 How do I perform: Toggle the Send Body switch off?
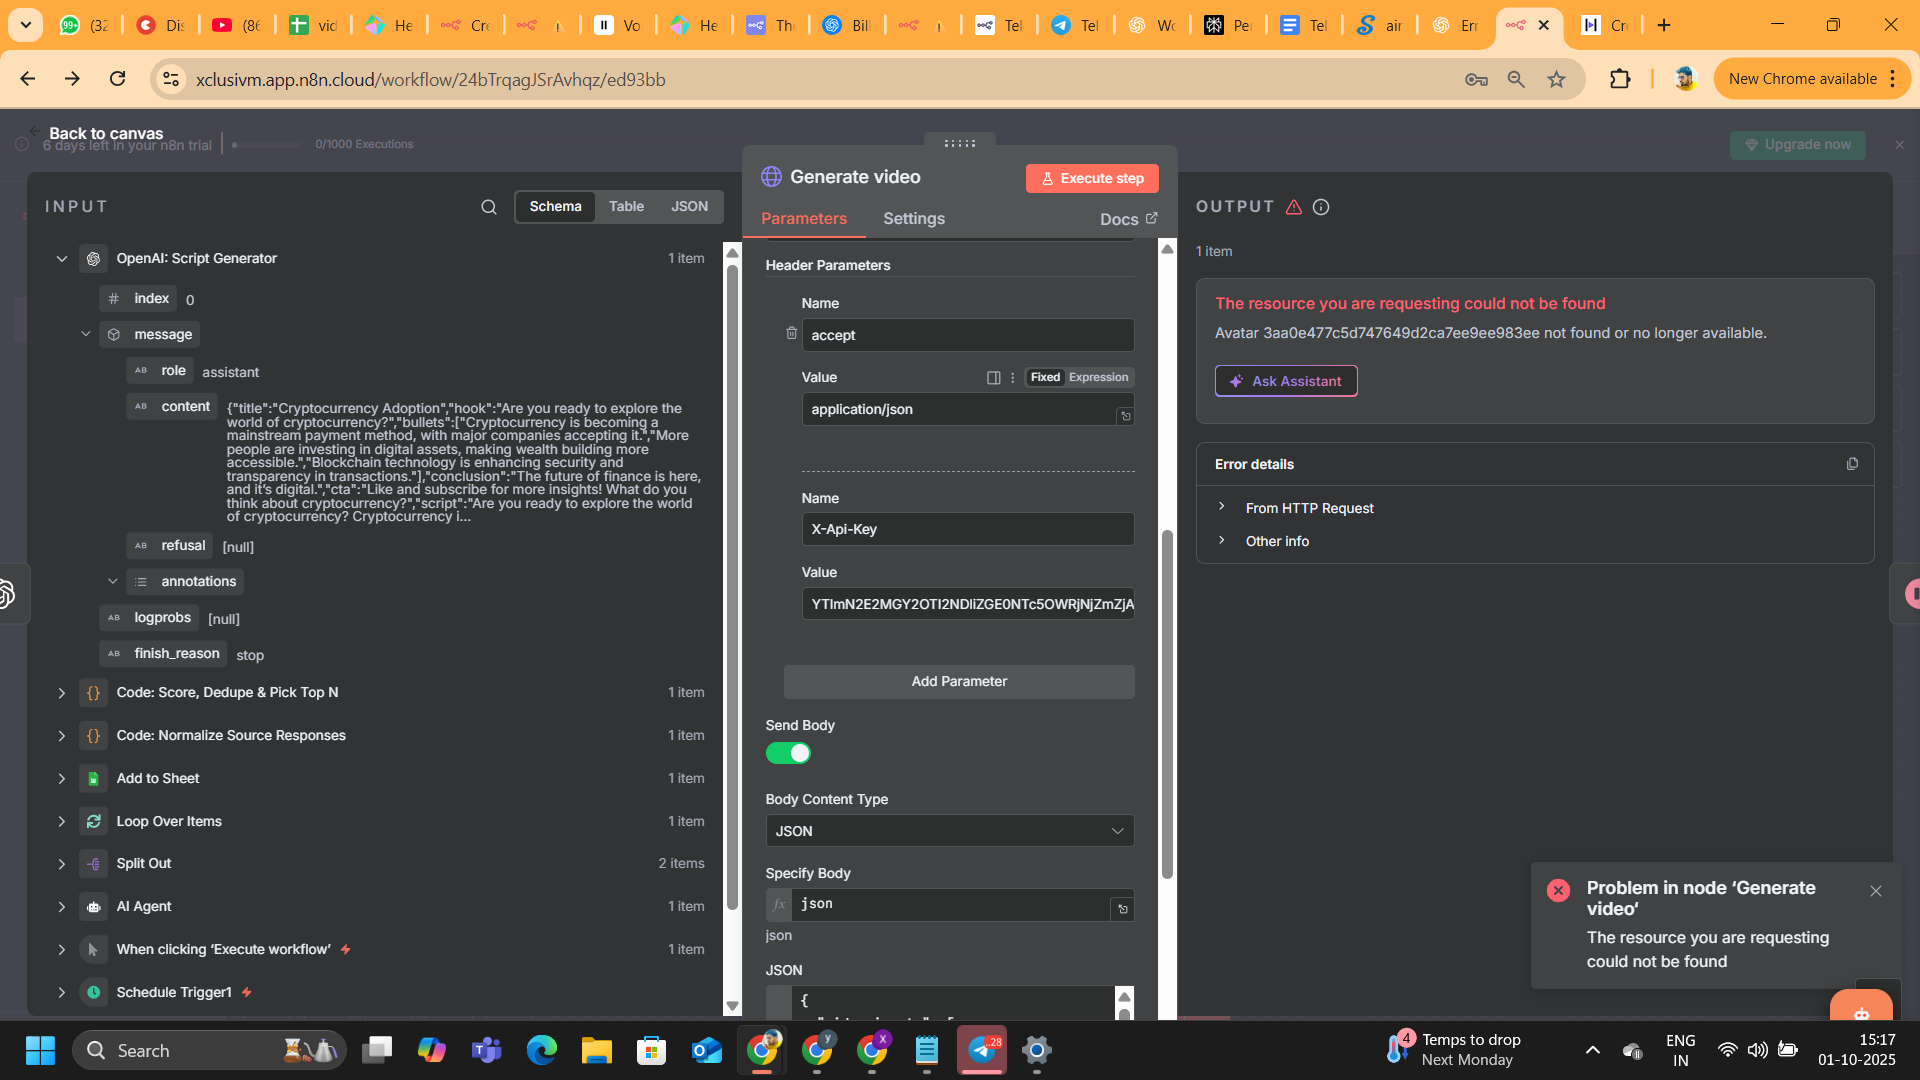point(788,753)
